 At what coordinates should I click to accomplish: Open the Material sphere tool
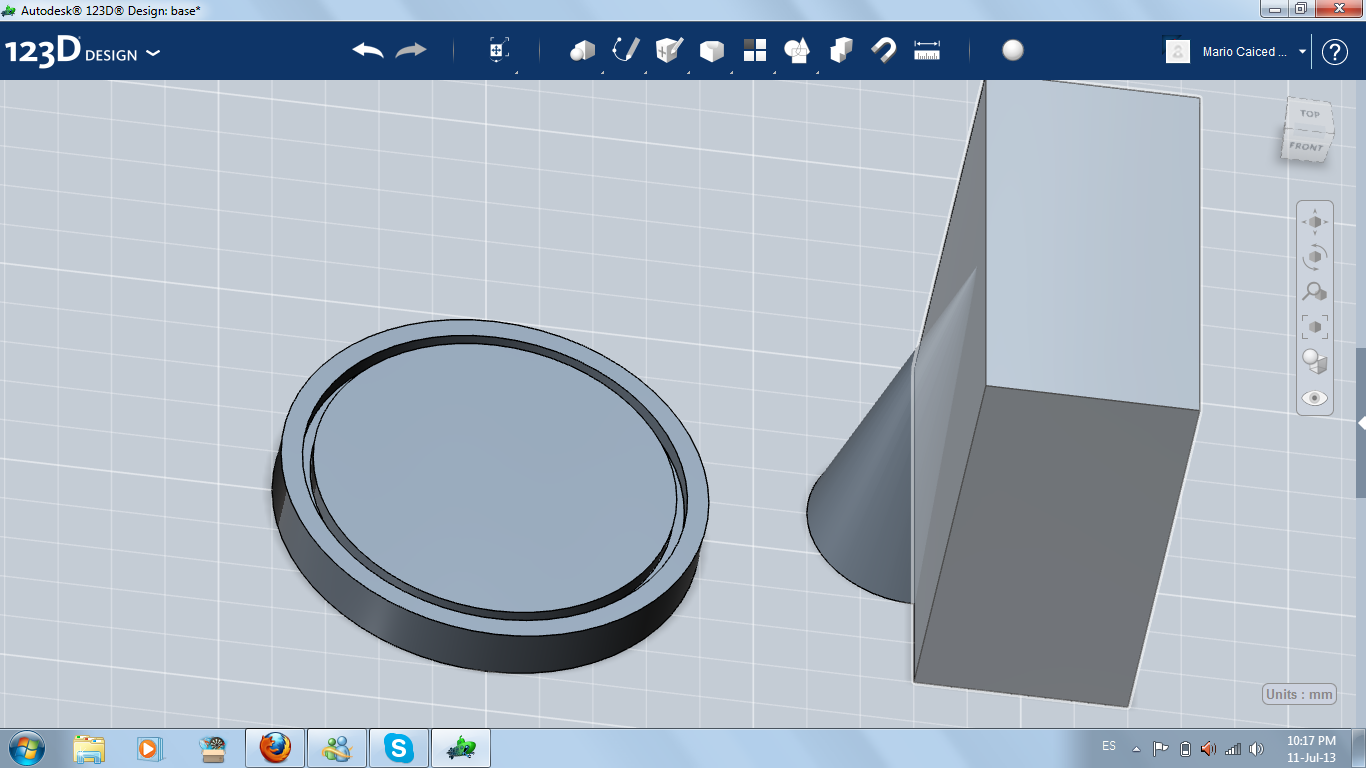[1013, 50]
